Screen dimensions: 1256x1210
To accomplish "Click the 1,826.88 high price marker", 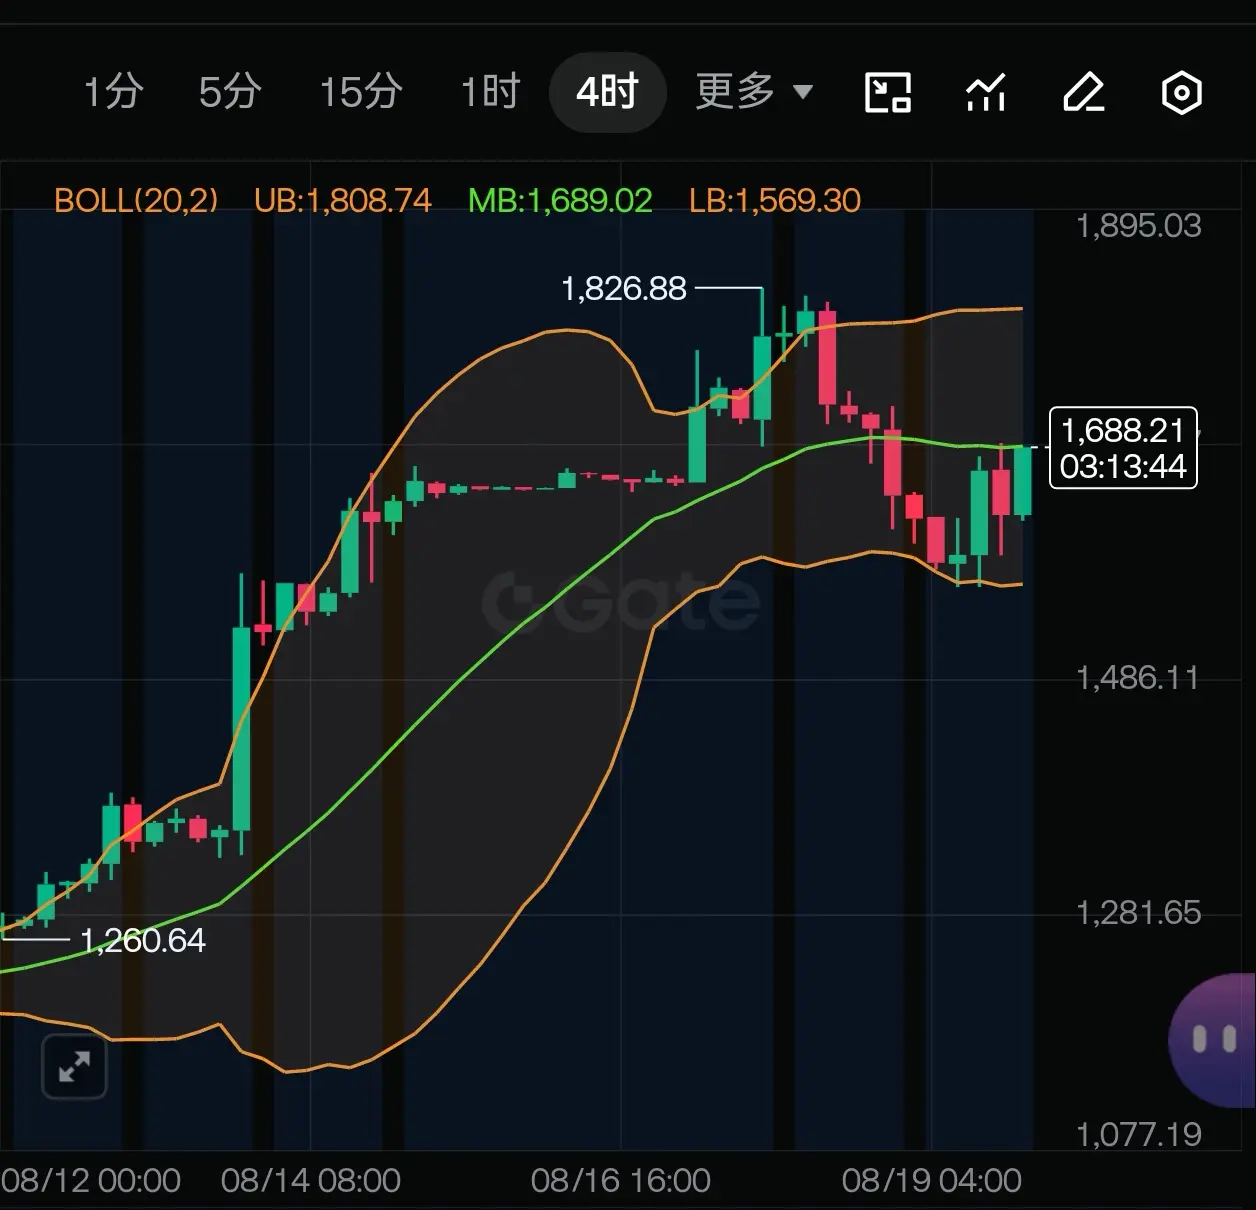I will tap(624, 289).
